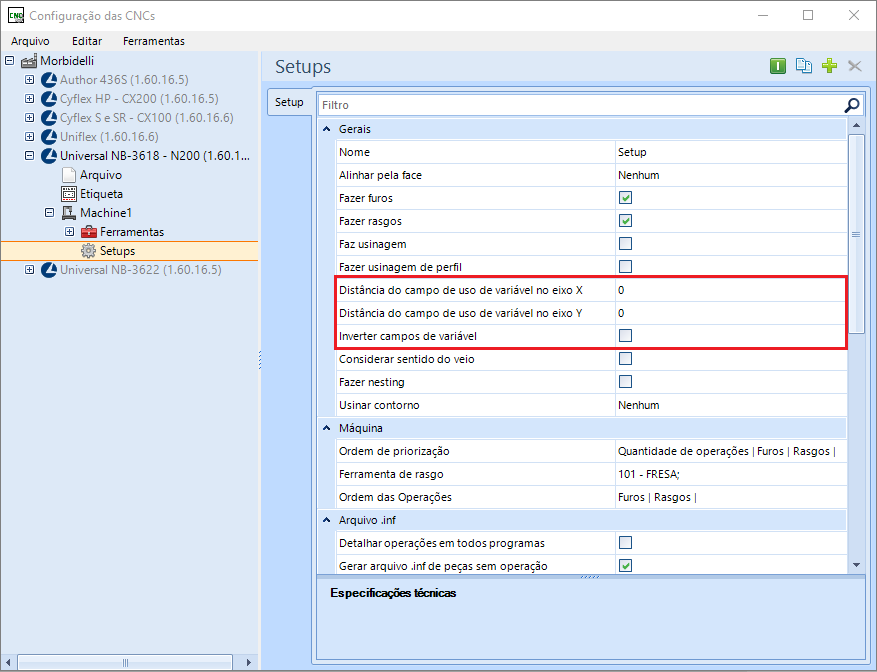877x672 pixels.
Task: Click the Morbidelli factory icon
Action: (x=29, y=61)
